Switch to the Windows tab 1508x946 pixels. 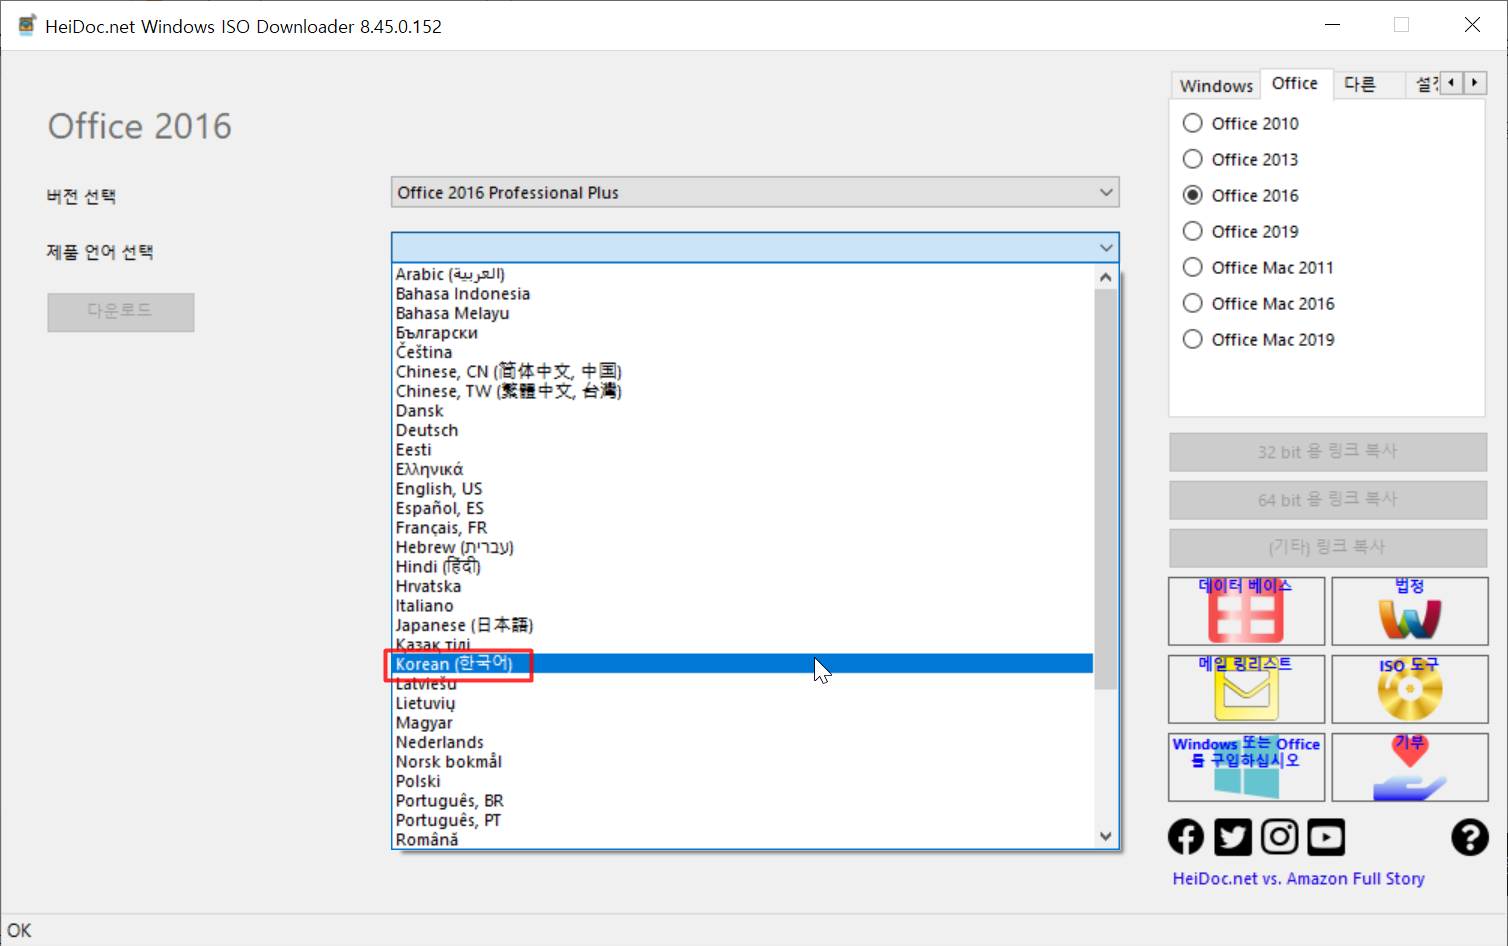coord(1216,86)
